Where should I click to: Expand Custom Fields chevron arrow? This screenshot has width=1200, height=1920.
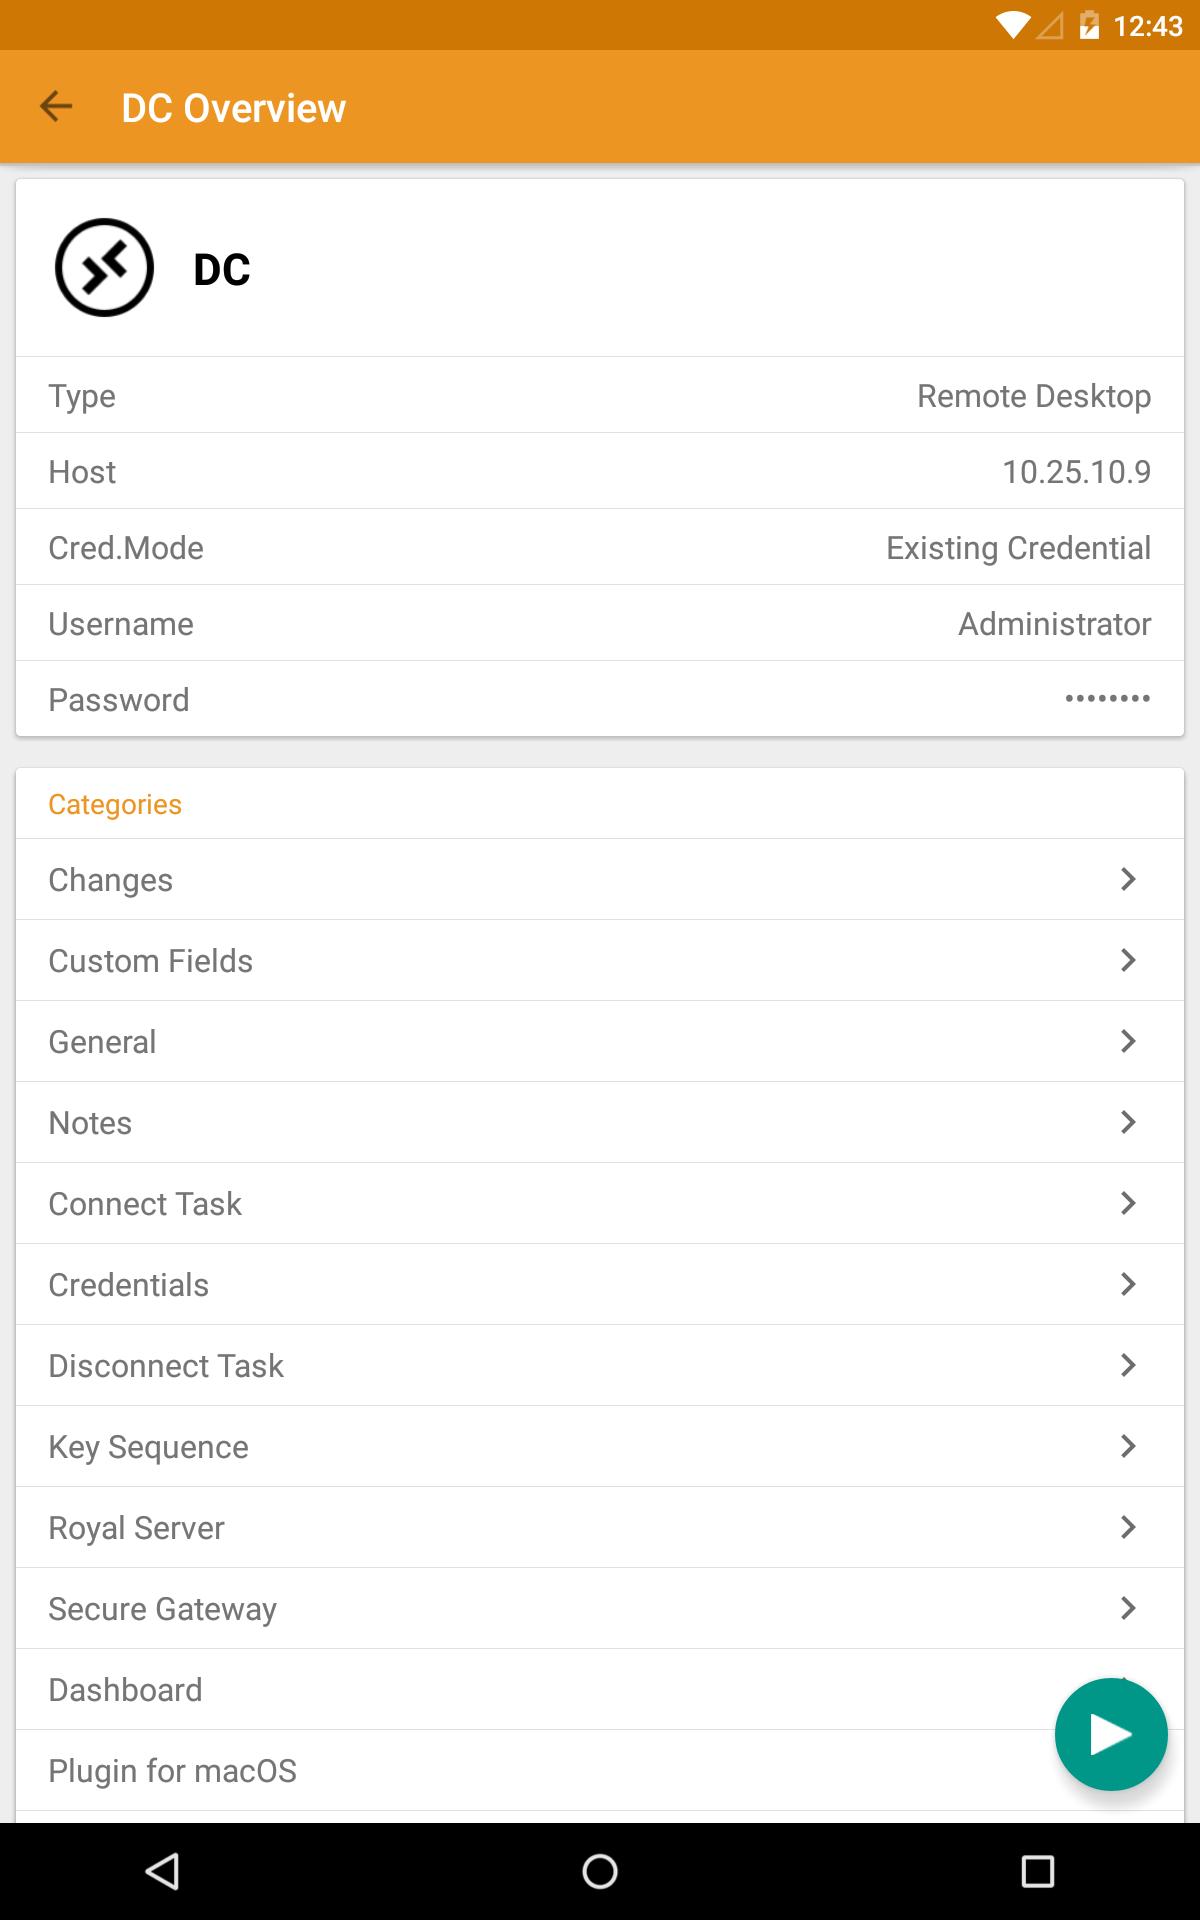pos(1128,960)
